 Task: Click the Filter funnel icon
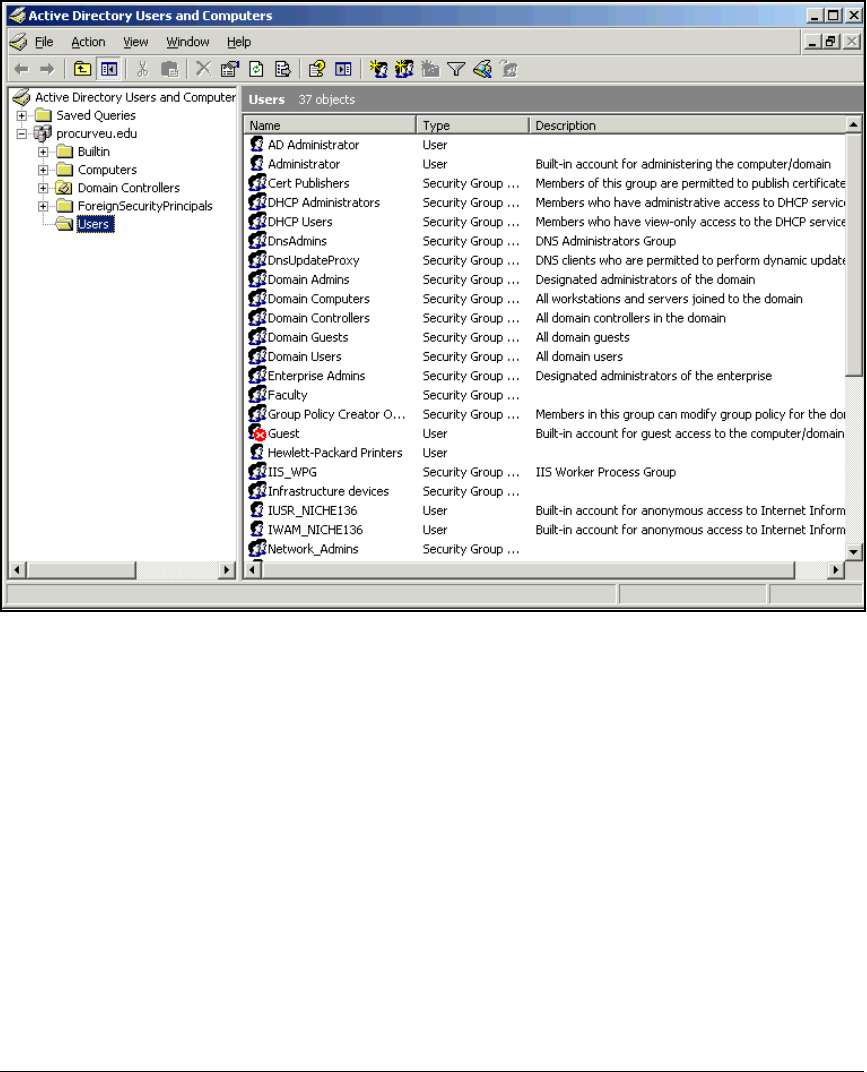point(456,69)
